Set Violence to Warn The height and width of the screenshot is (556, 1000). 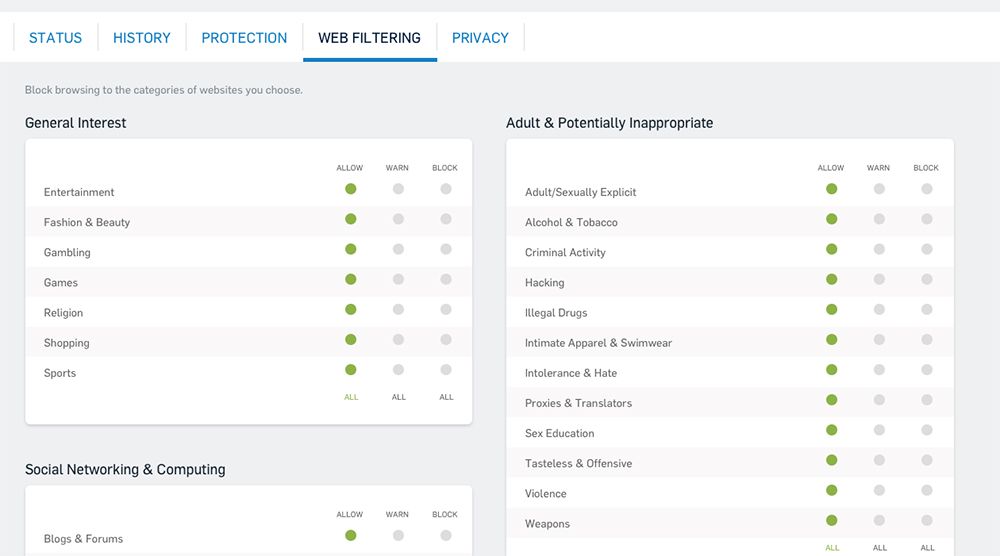pos(879,490)
